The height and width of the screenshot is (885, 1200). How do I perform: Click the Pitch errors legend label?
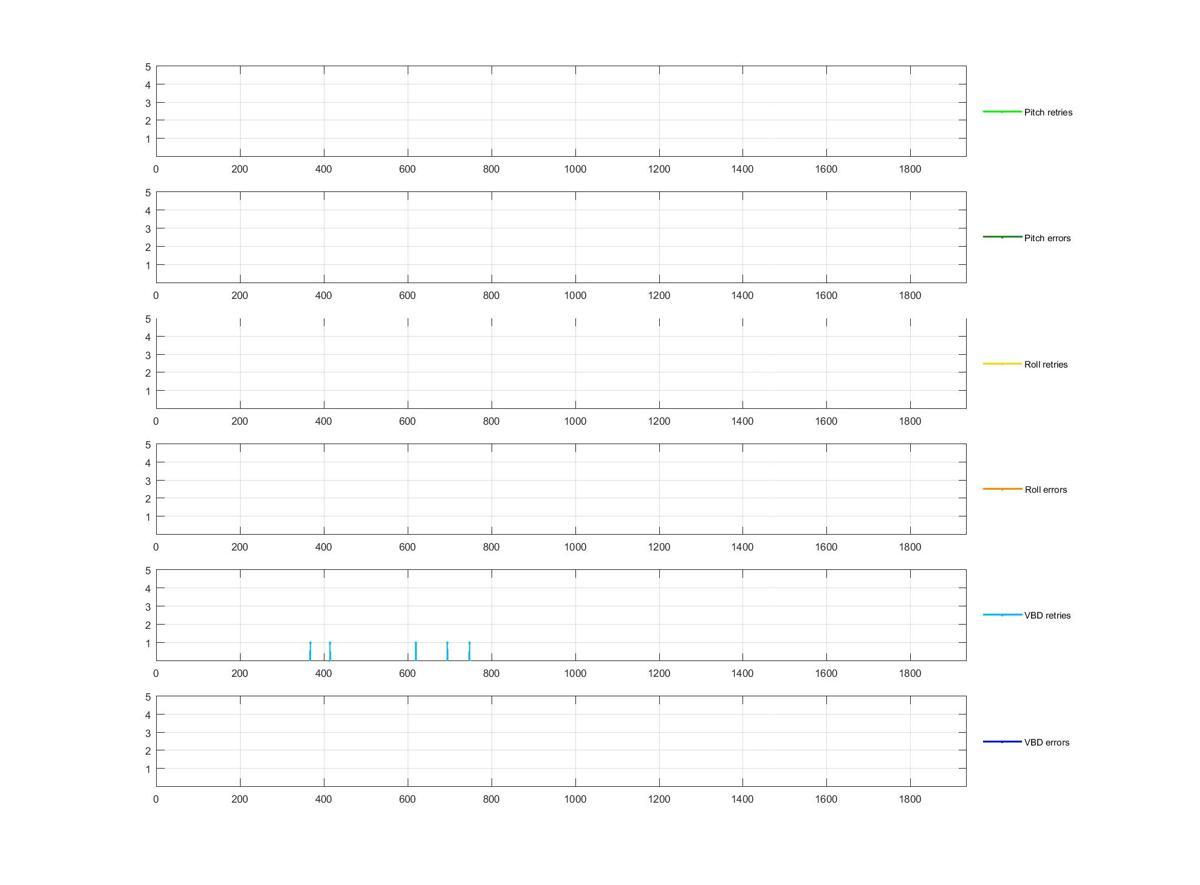coord(1047,238)
